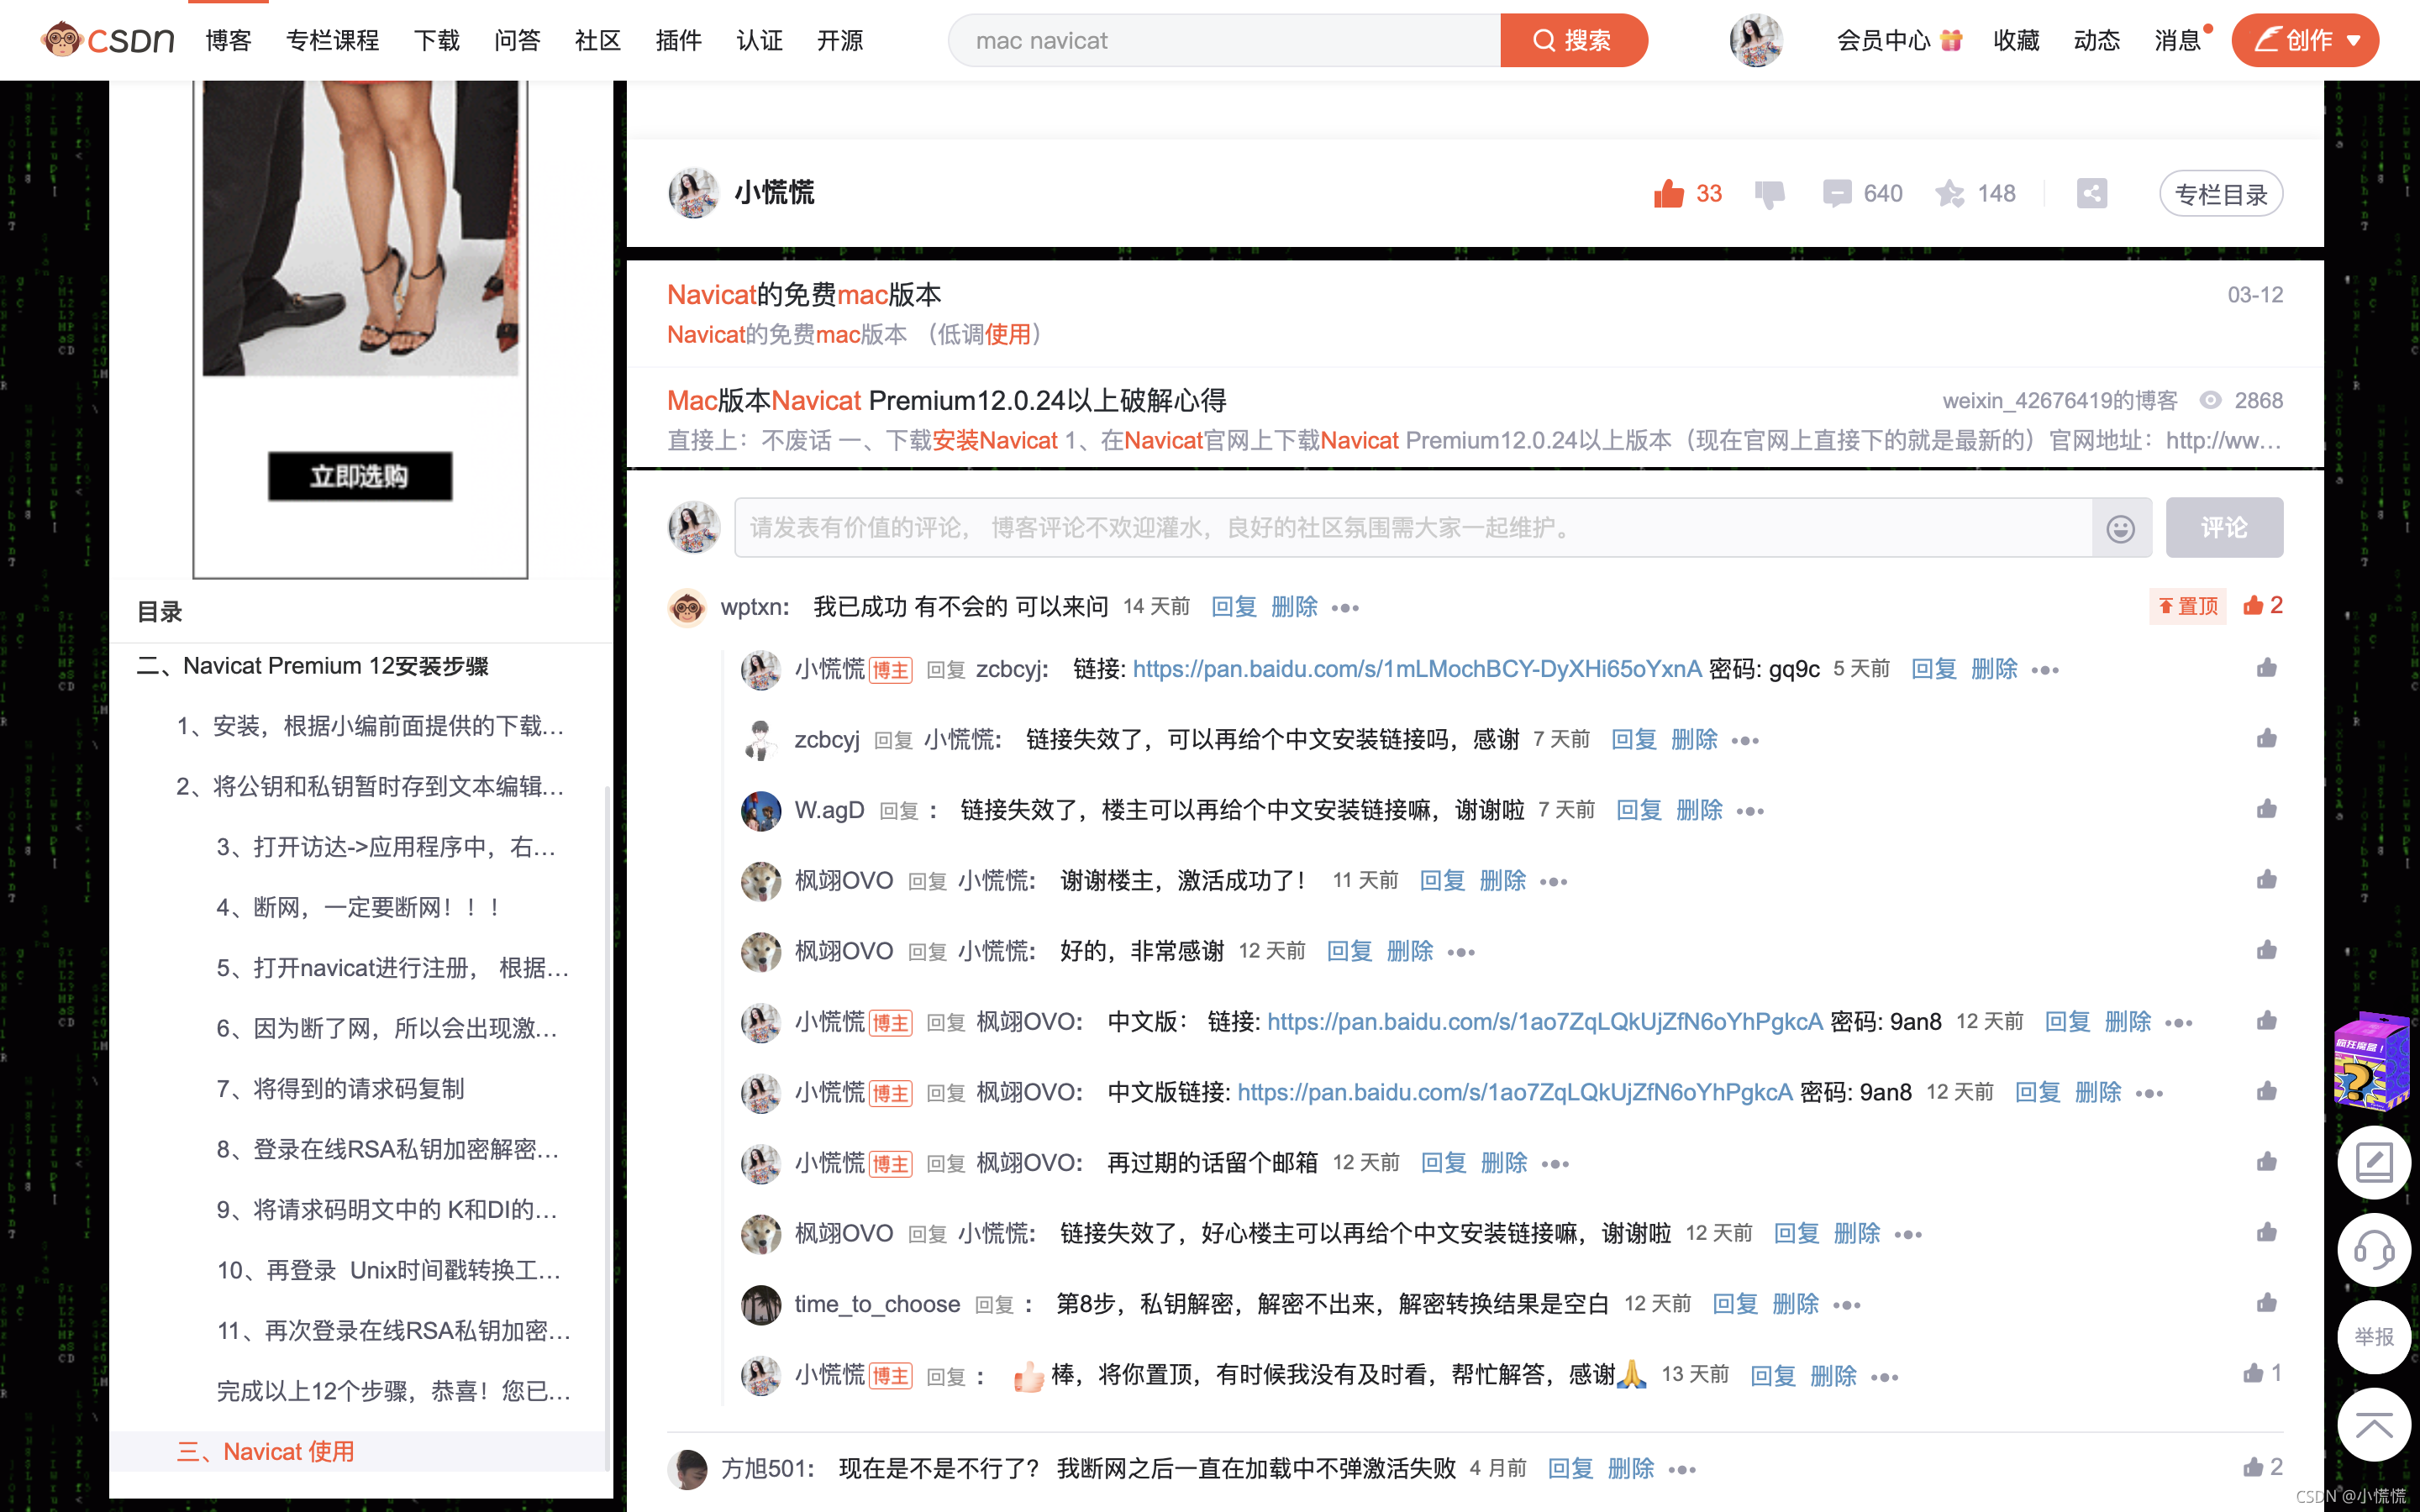Open the 消息 notifications menu

pos(2179,40)
